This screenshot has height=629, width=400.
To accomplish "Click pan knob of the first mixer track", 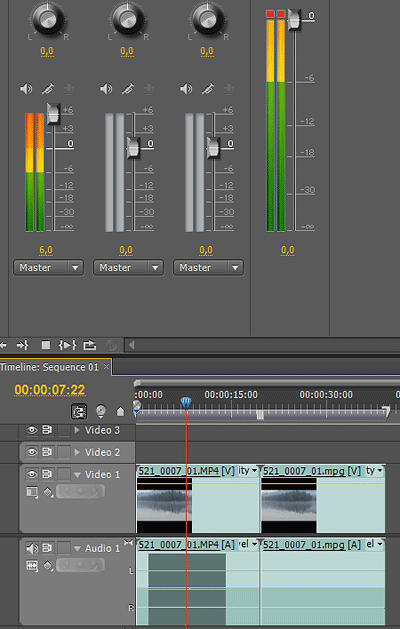I will 47,18.
